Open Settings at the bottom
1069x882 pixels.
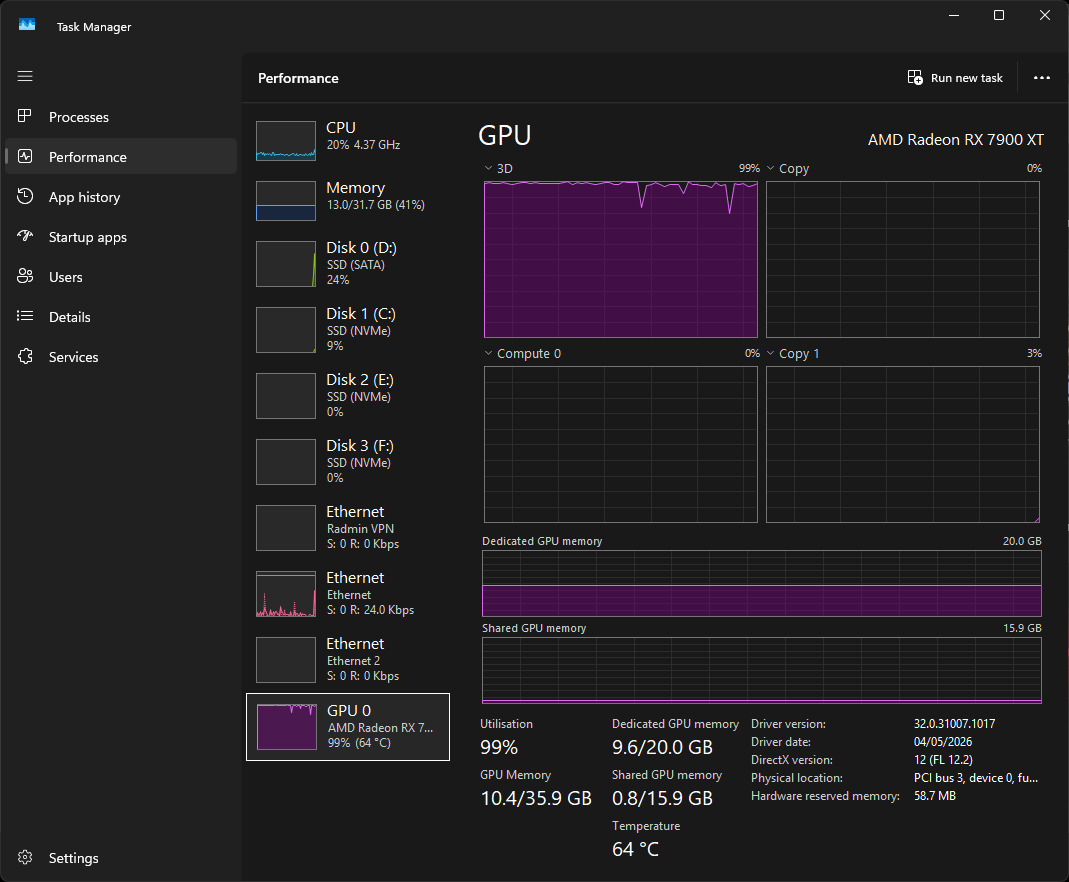coord(121,858)
